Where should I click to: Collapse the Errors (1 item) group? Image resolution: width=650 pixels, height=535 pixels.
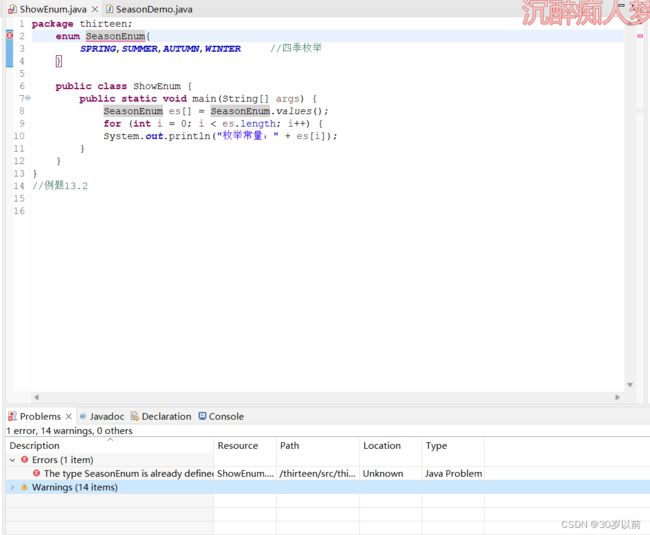pos(12,460)
